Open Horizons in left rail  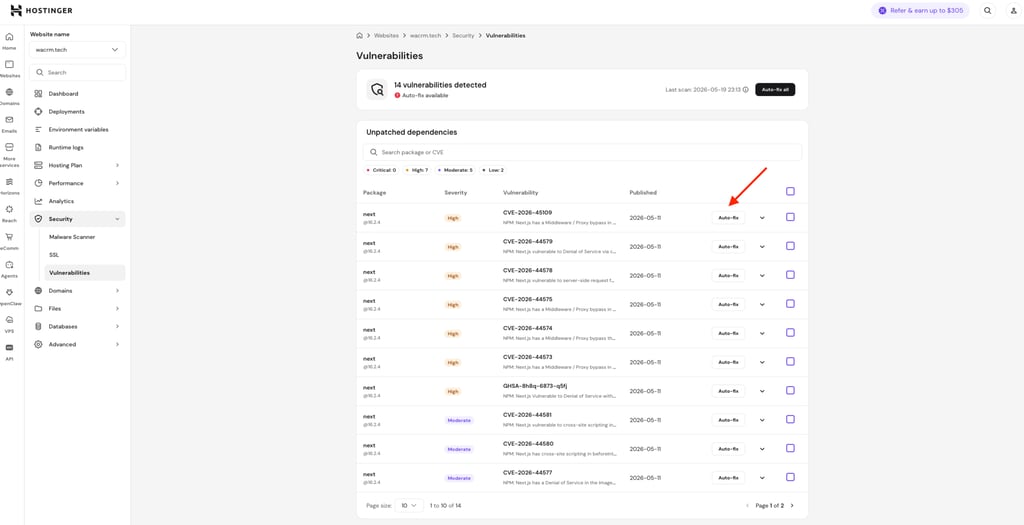point(9,187)
